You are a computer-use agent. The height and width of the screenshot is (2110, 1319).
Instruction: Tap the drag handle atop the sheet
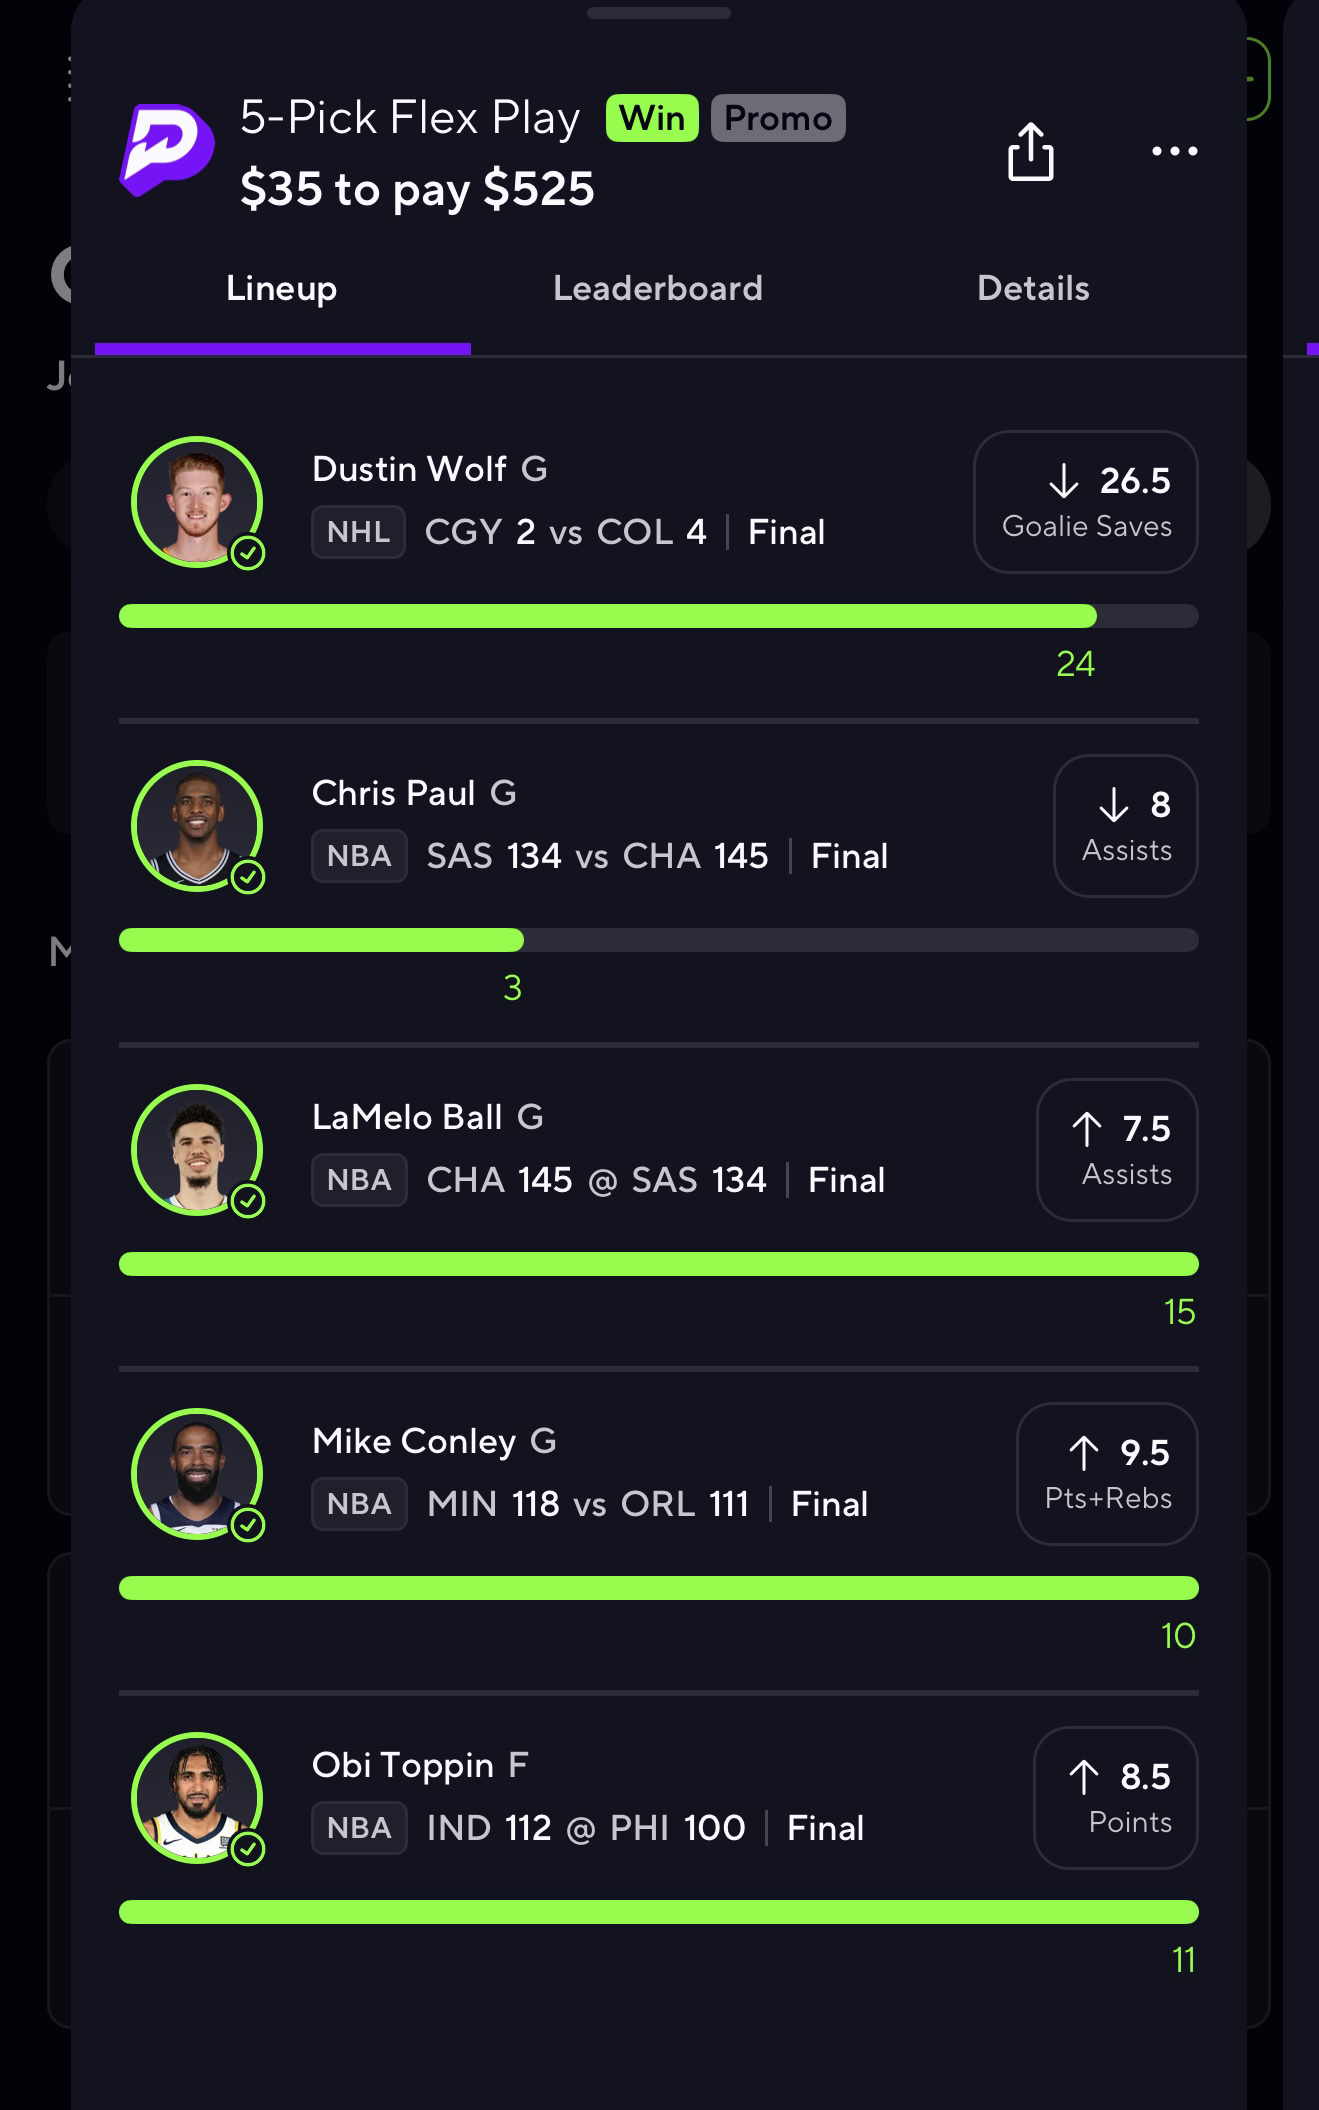659,13
